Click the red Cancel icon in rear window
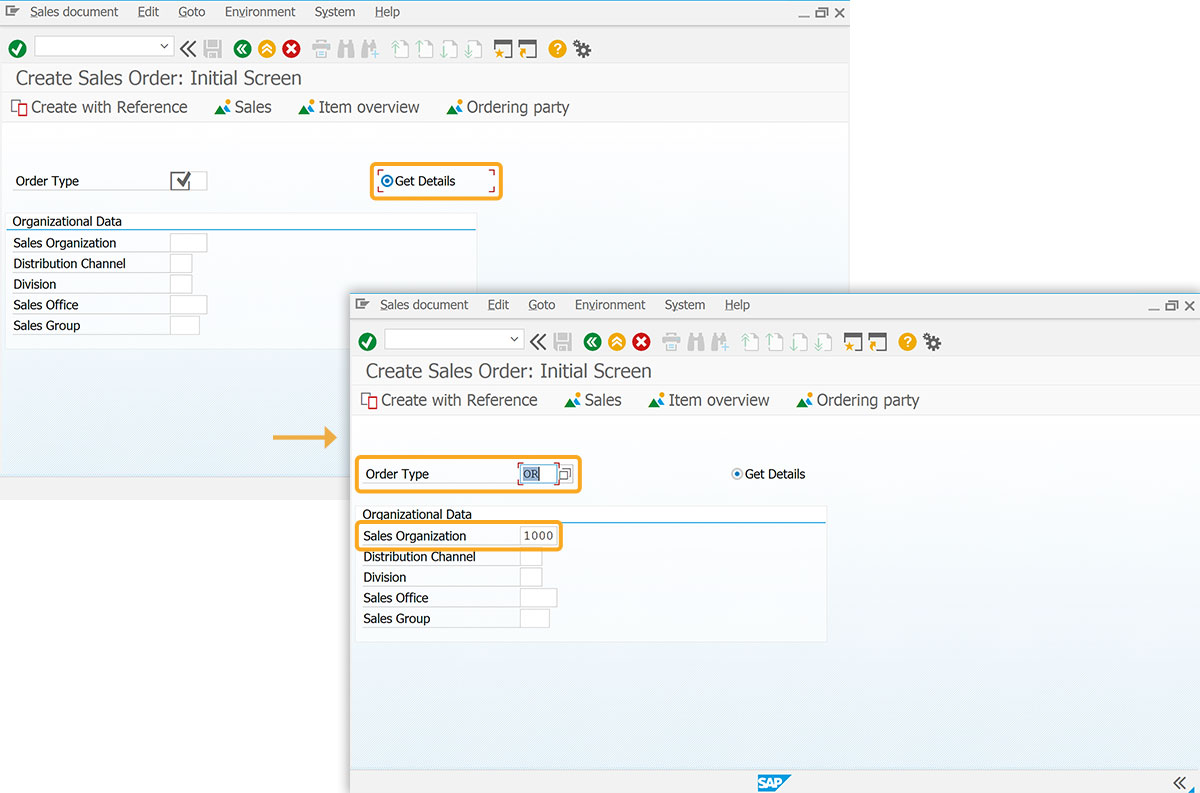Viewport: 1200px width, 793px height. click(x=291, y=48)
